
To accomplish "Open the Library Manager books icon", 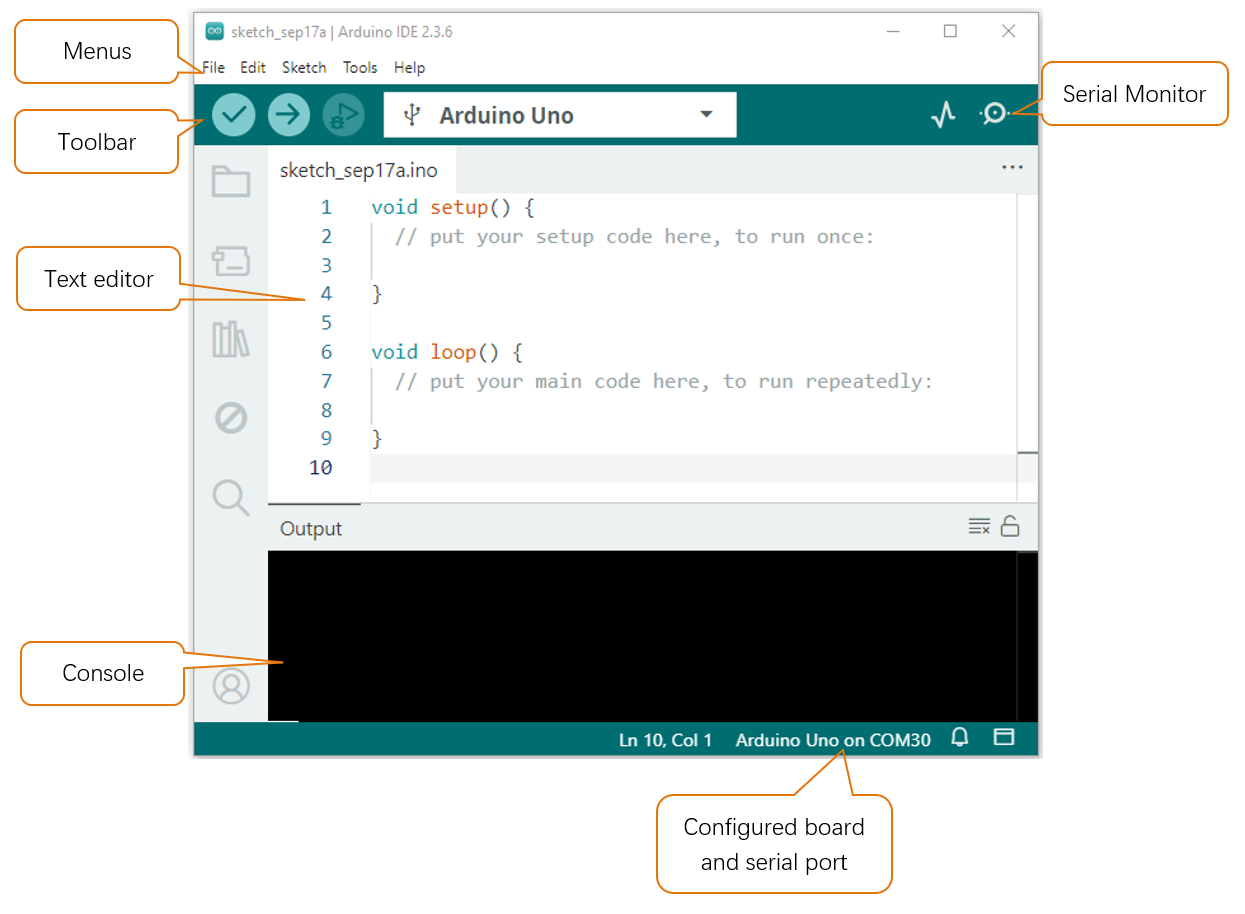I will pos(231,340).
